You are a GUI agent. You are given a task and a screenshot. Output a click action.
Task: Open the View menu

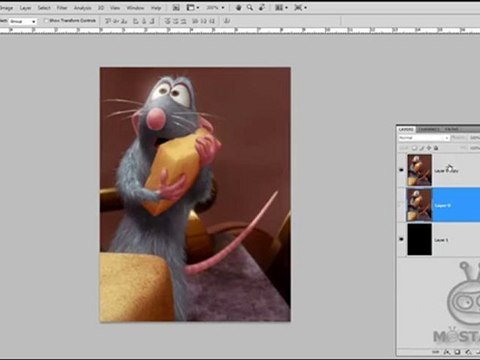(x=115, y=8)
